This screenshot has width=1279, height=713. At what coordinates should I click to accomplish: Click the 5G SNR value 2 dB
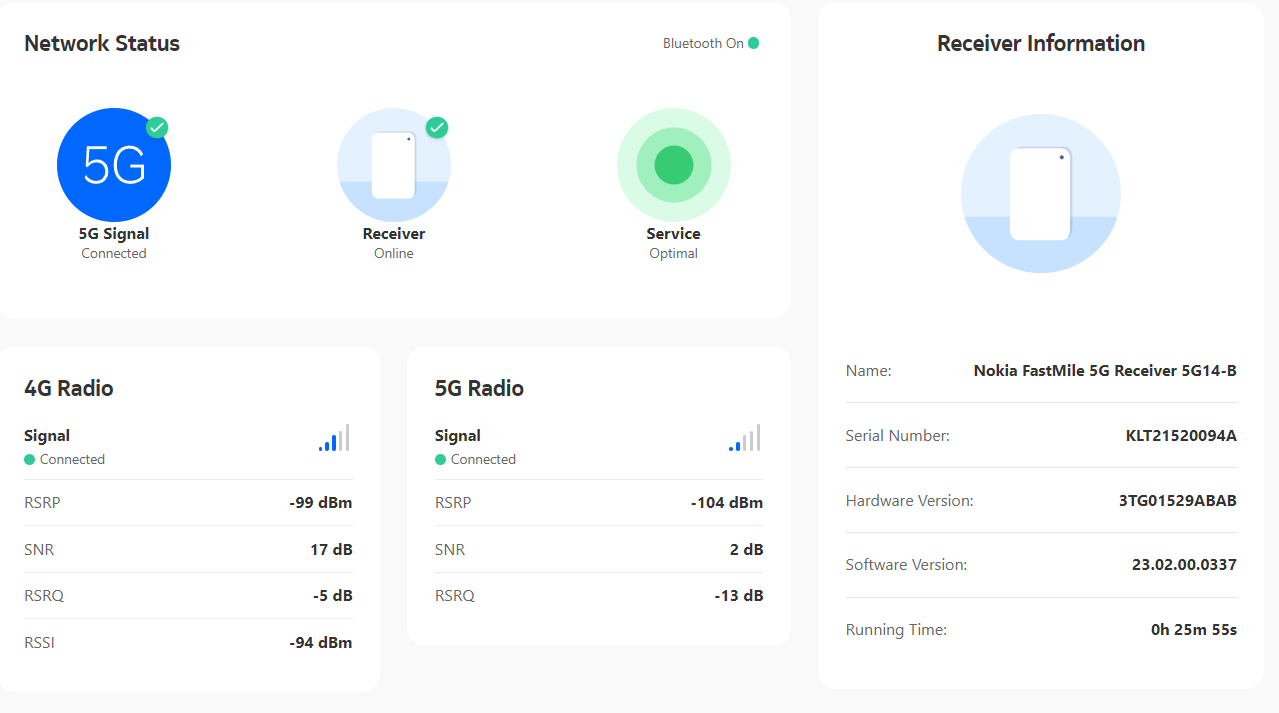(746, 549)
